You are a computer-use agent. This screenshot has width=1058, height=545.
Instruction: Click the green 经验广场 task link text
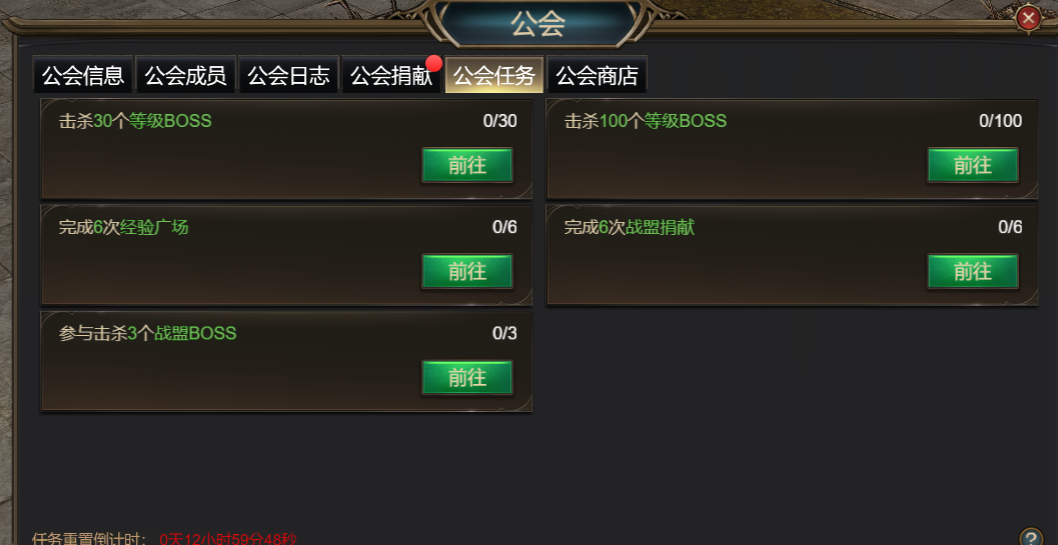(155, 227)
